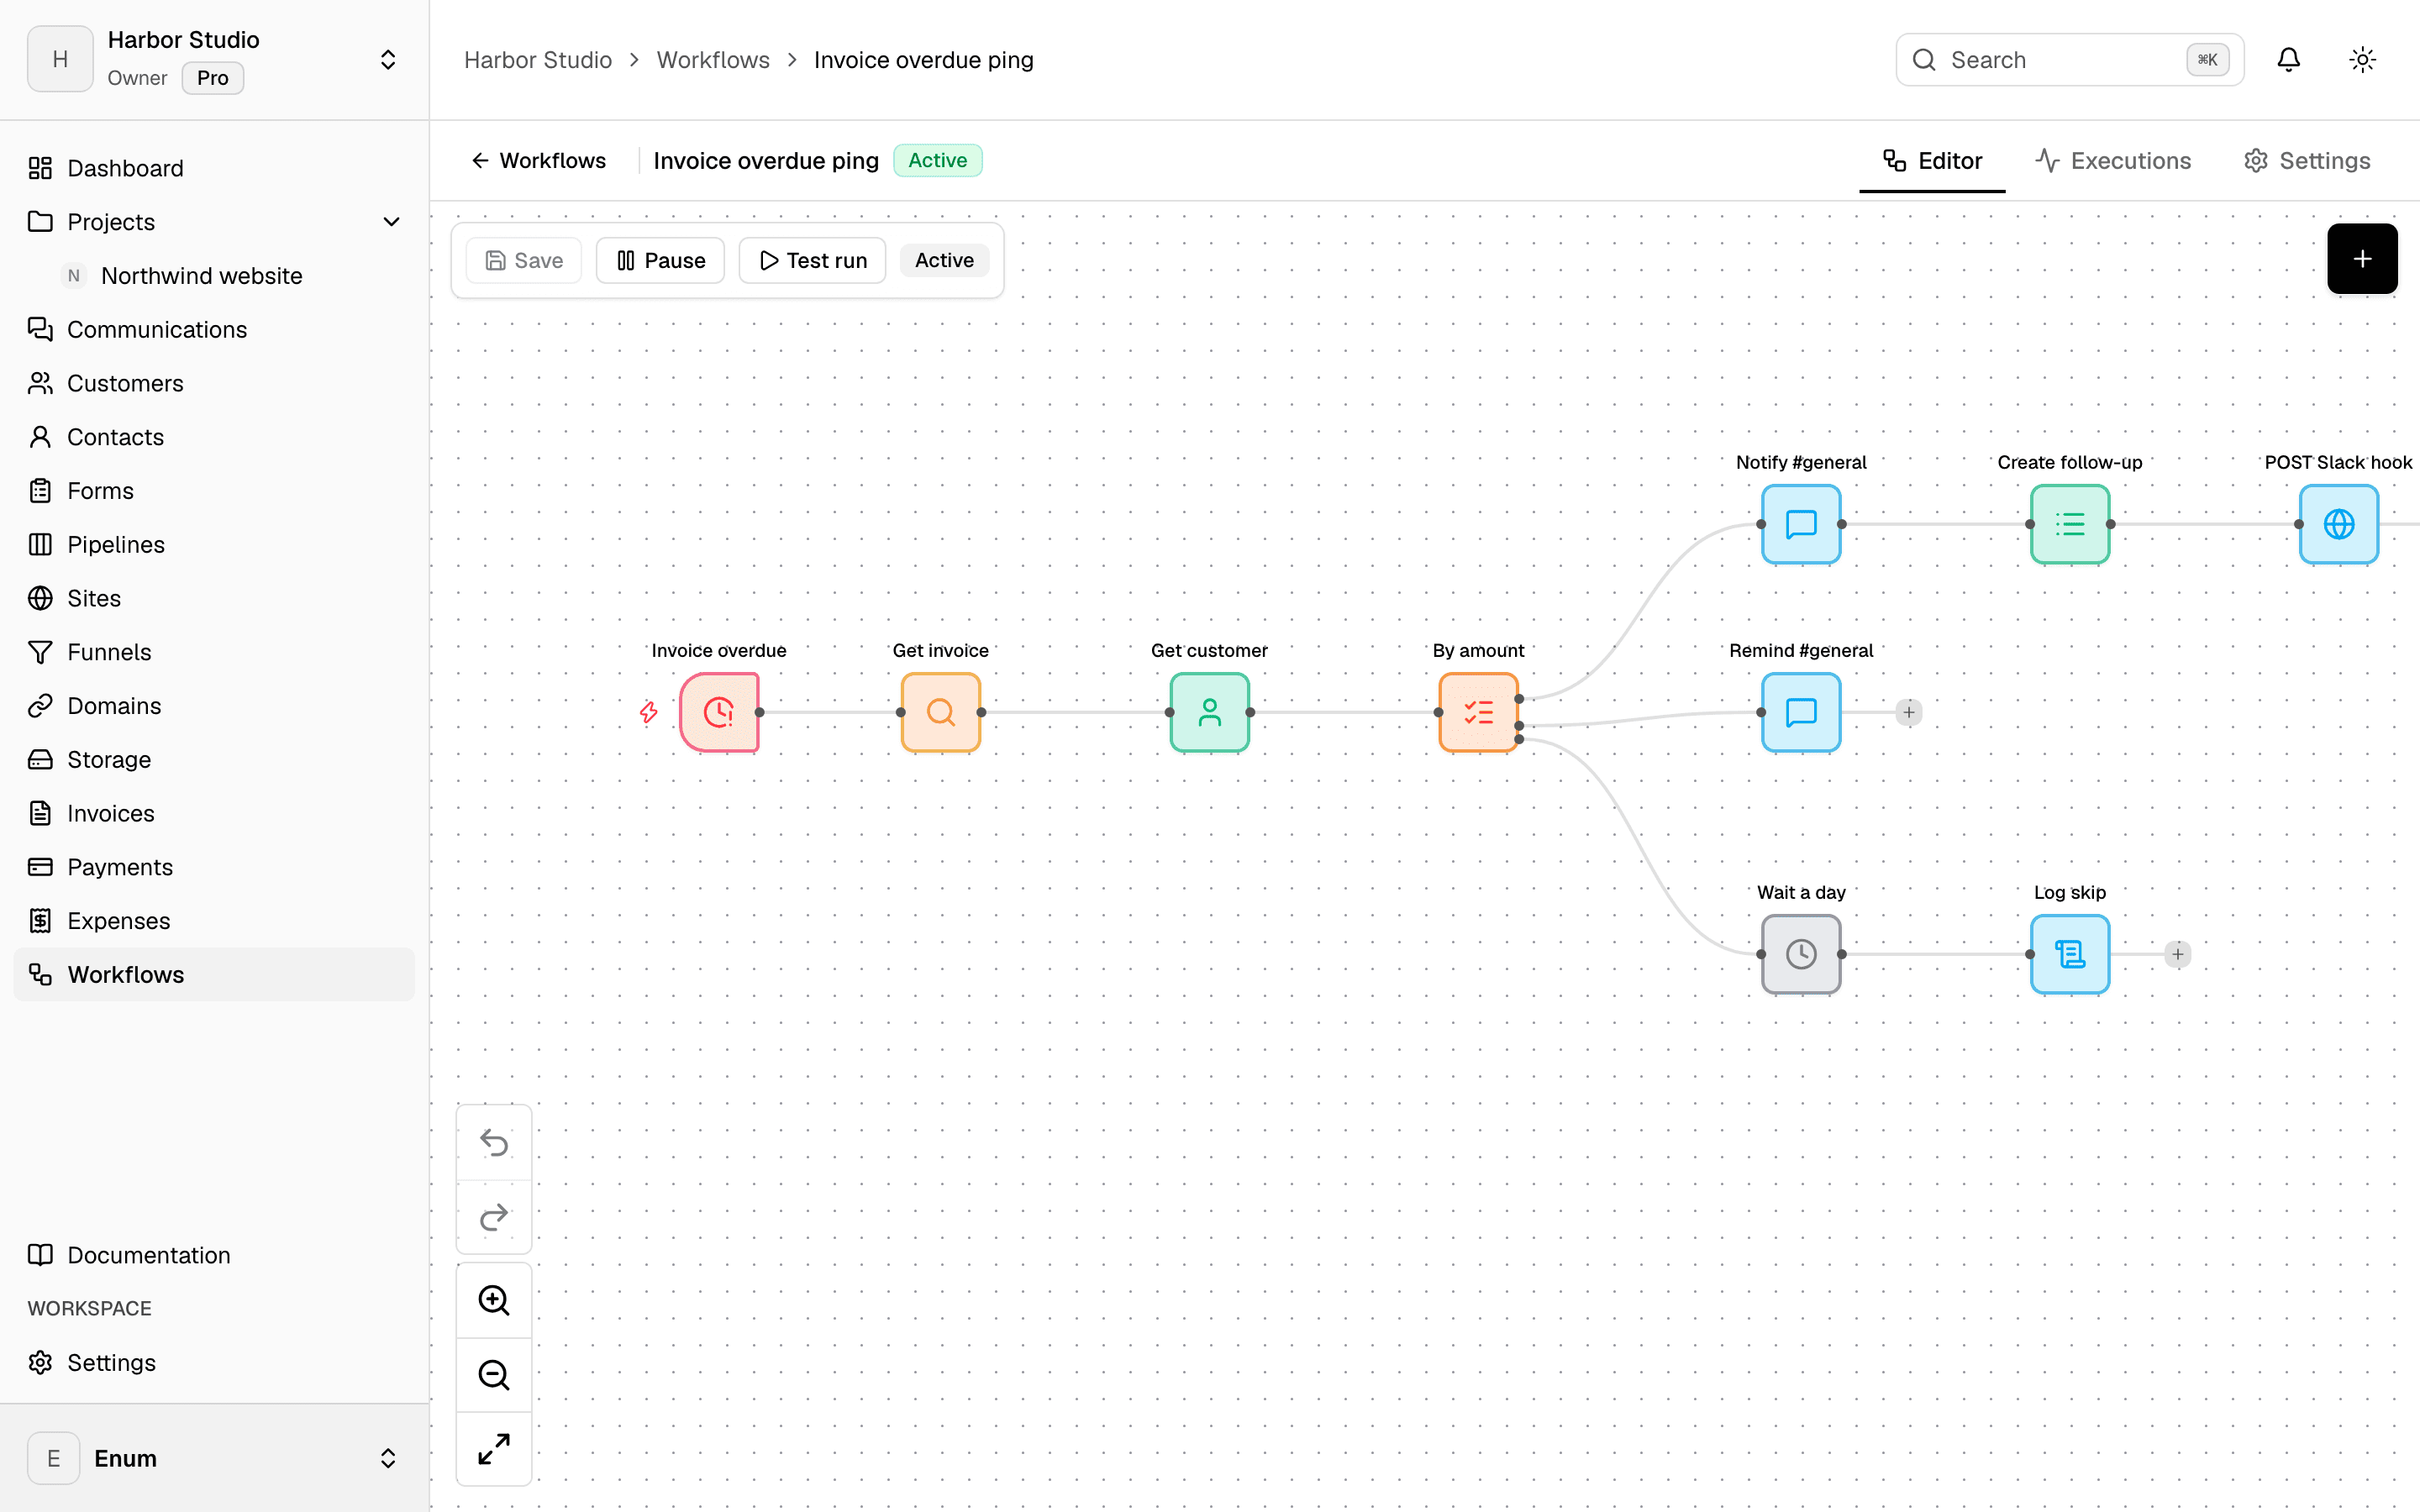Viewport: 2420px width, 1512px height.
Task: Start a Test run
Action: click(x=812, y=260)
